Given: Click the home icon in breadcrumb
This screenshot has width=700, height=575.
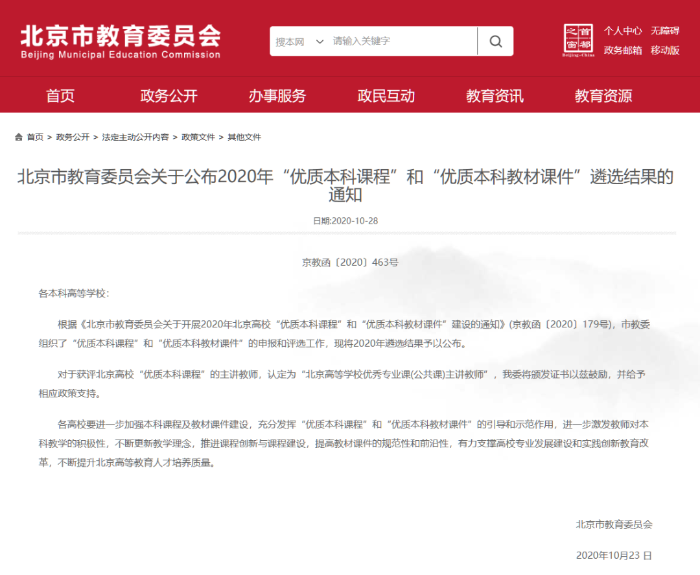Looking at the screenshot, I should click(18, 137).
